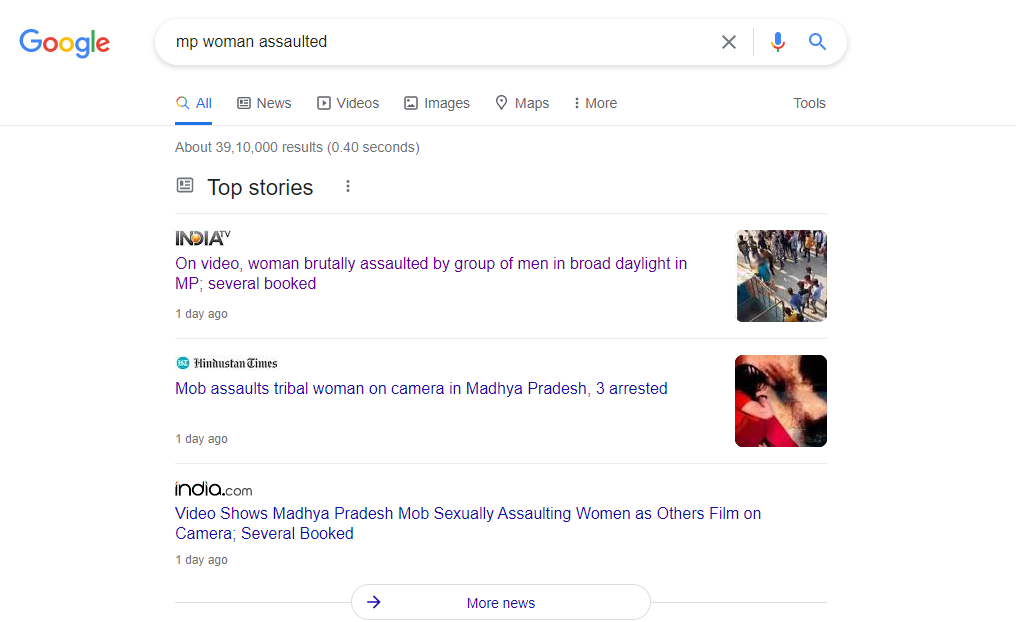Image resolution: width=1016 pixels, height=622 pixels.
Task: Open India TV woman brutally assaulted article
Action: pyautogui.click(x=431, y=273)
